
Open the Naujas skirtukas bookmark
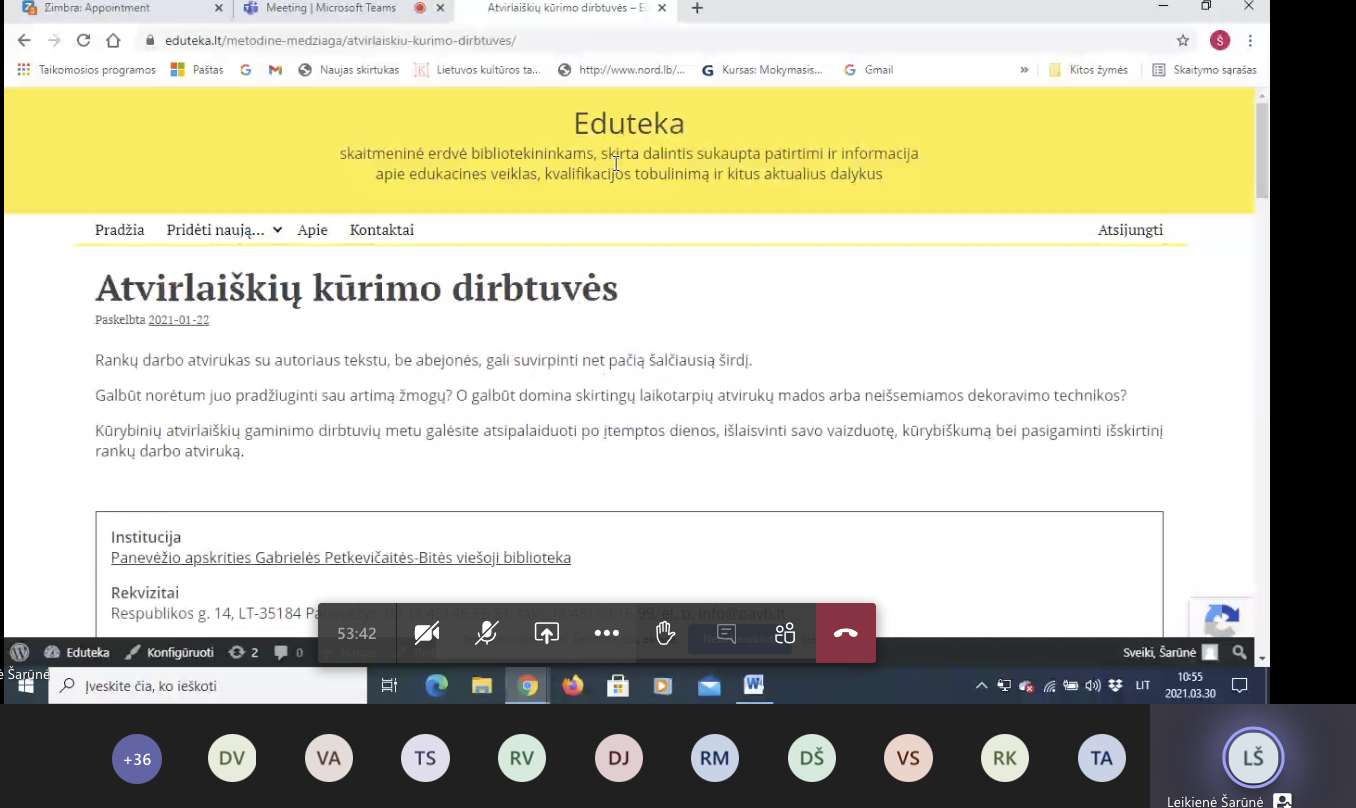[x=349, y=70]
